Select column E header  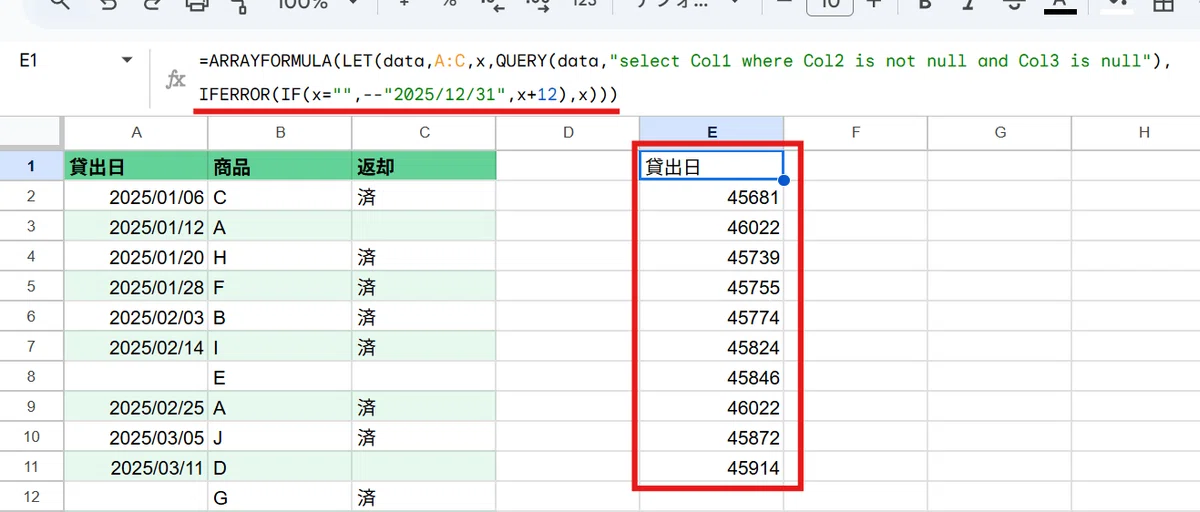[711, 131]
